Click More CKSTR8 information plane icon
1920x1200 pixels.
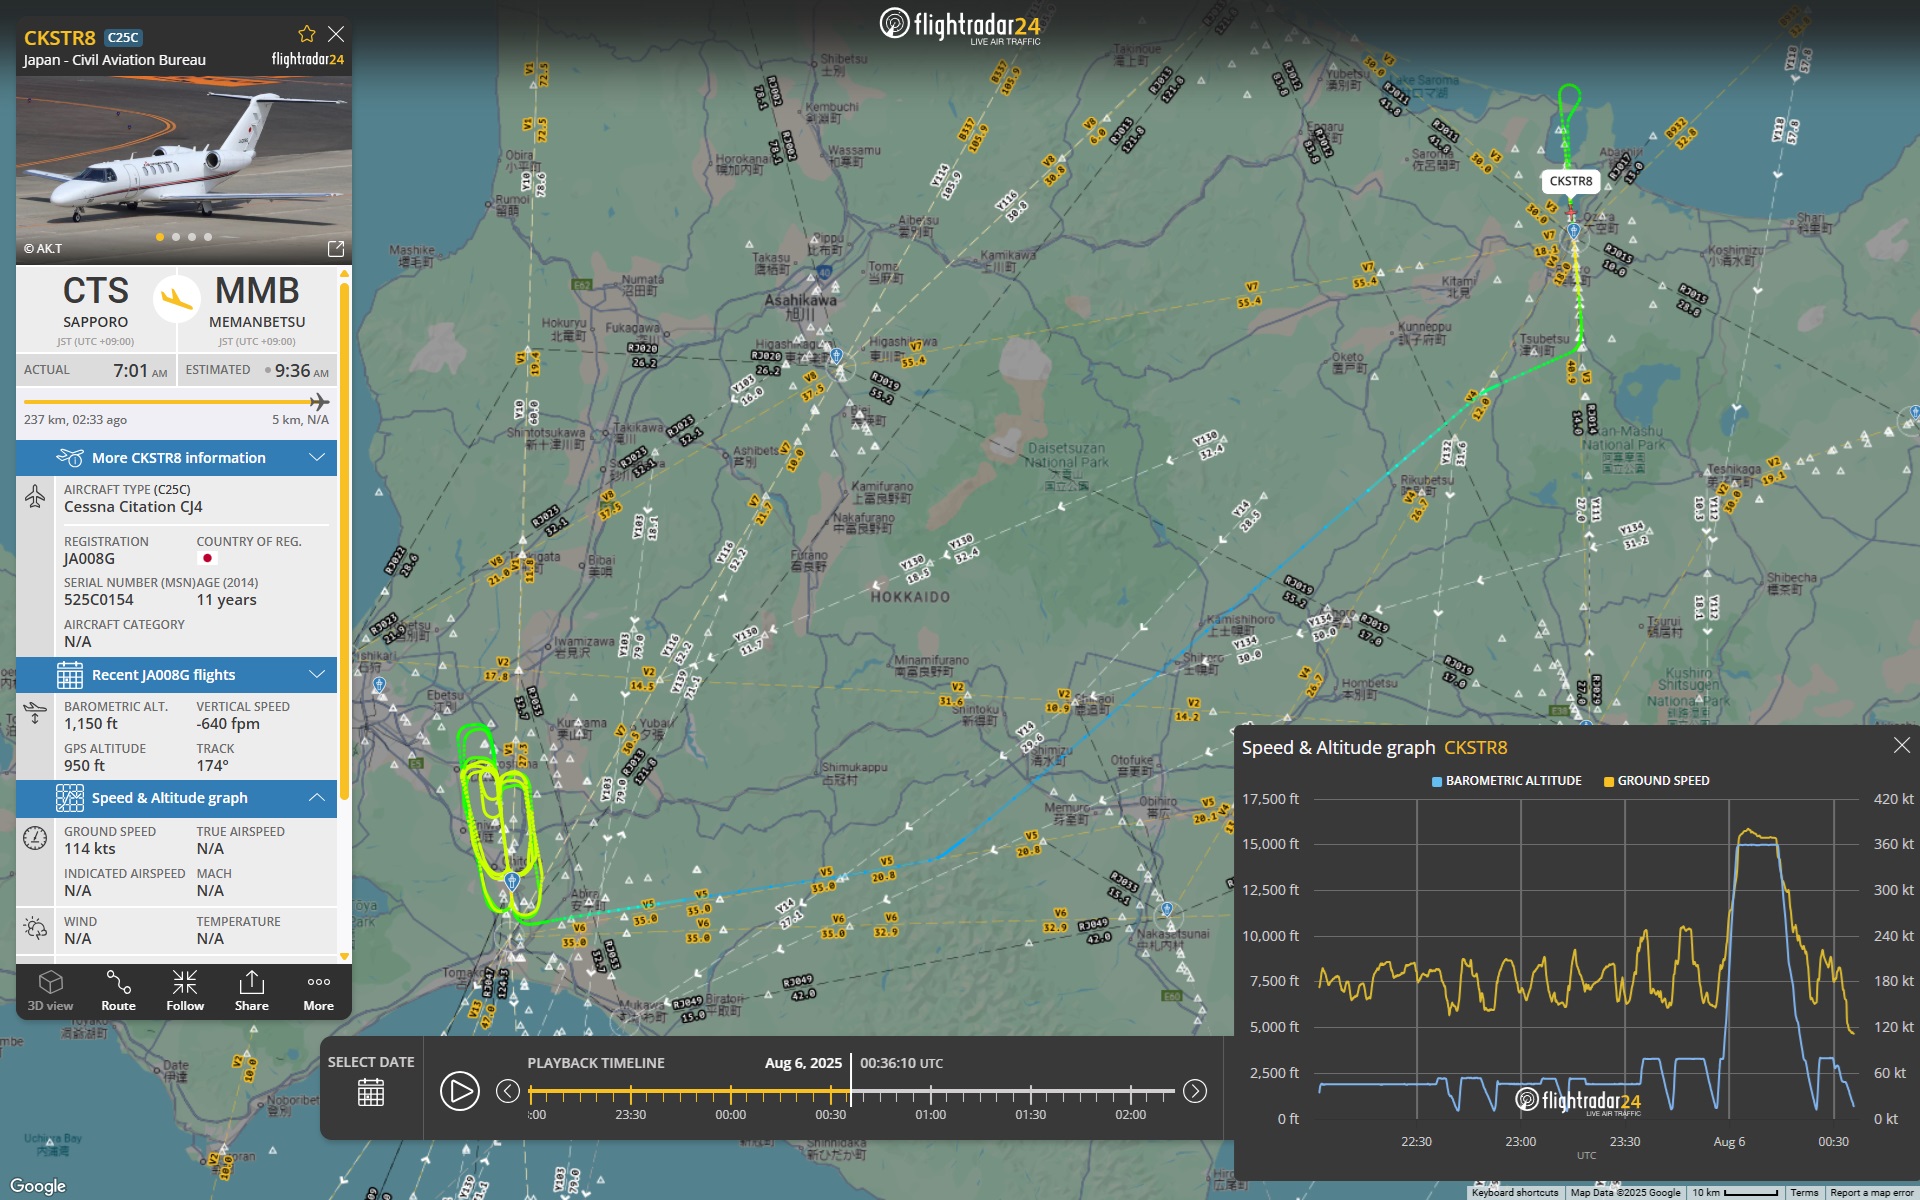[x=70, y=458]
